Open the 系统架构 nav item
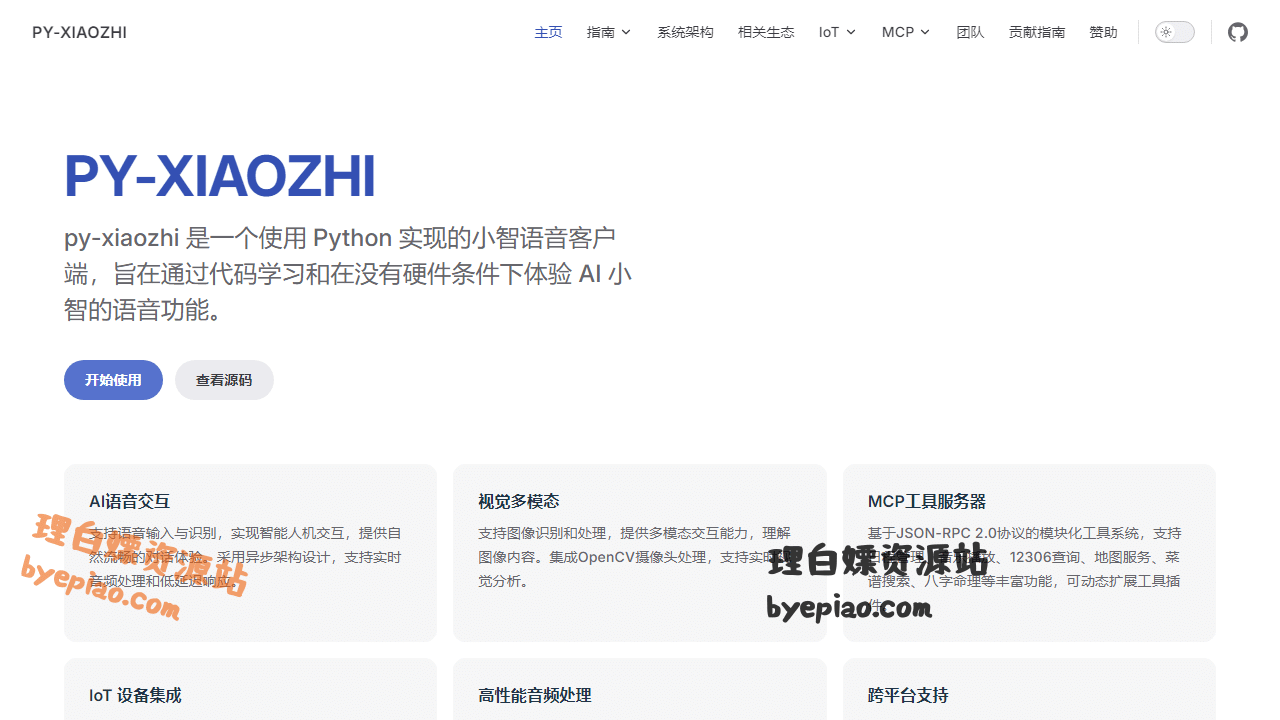This screenshot has width=1280, height=720. click(x=685, y=32)
